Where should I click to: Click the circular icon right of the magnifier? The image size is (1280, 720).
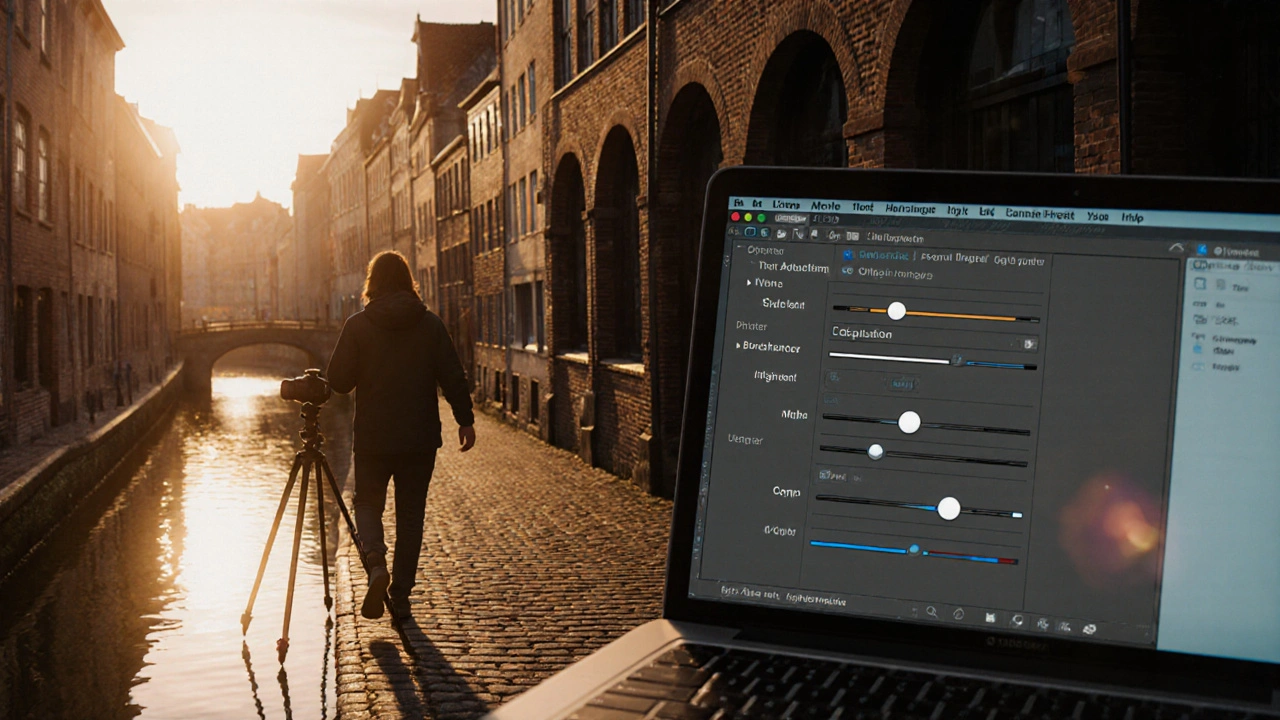pos(958,614)
